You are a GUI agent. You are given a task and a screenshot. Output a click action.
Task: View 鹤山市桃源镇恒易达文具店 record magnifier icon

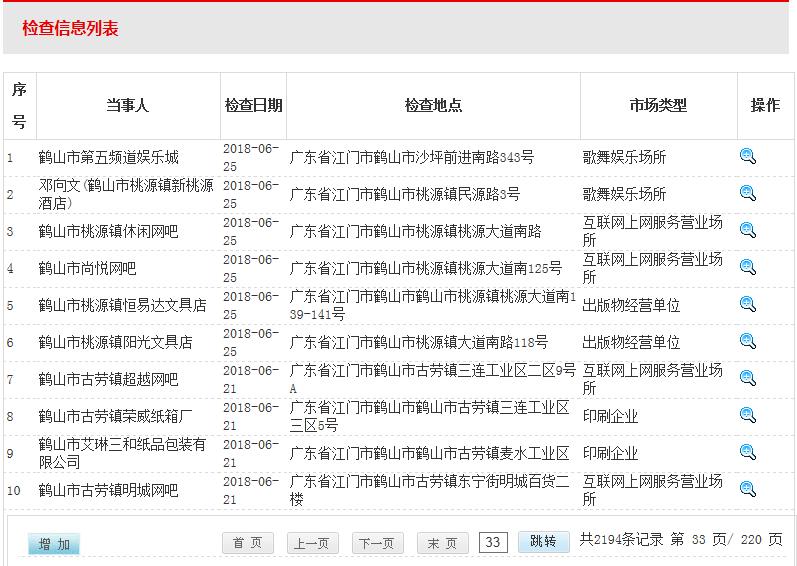click(748, 304)
